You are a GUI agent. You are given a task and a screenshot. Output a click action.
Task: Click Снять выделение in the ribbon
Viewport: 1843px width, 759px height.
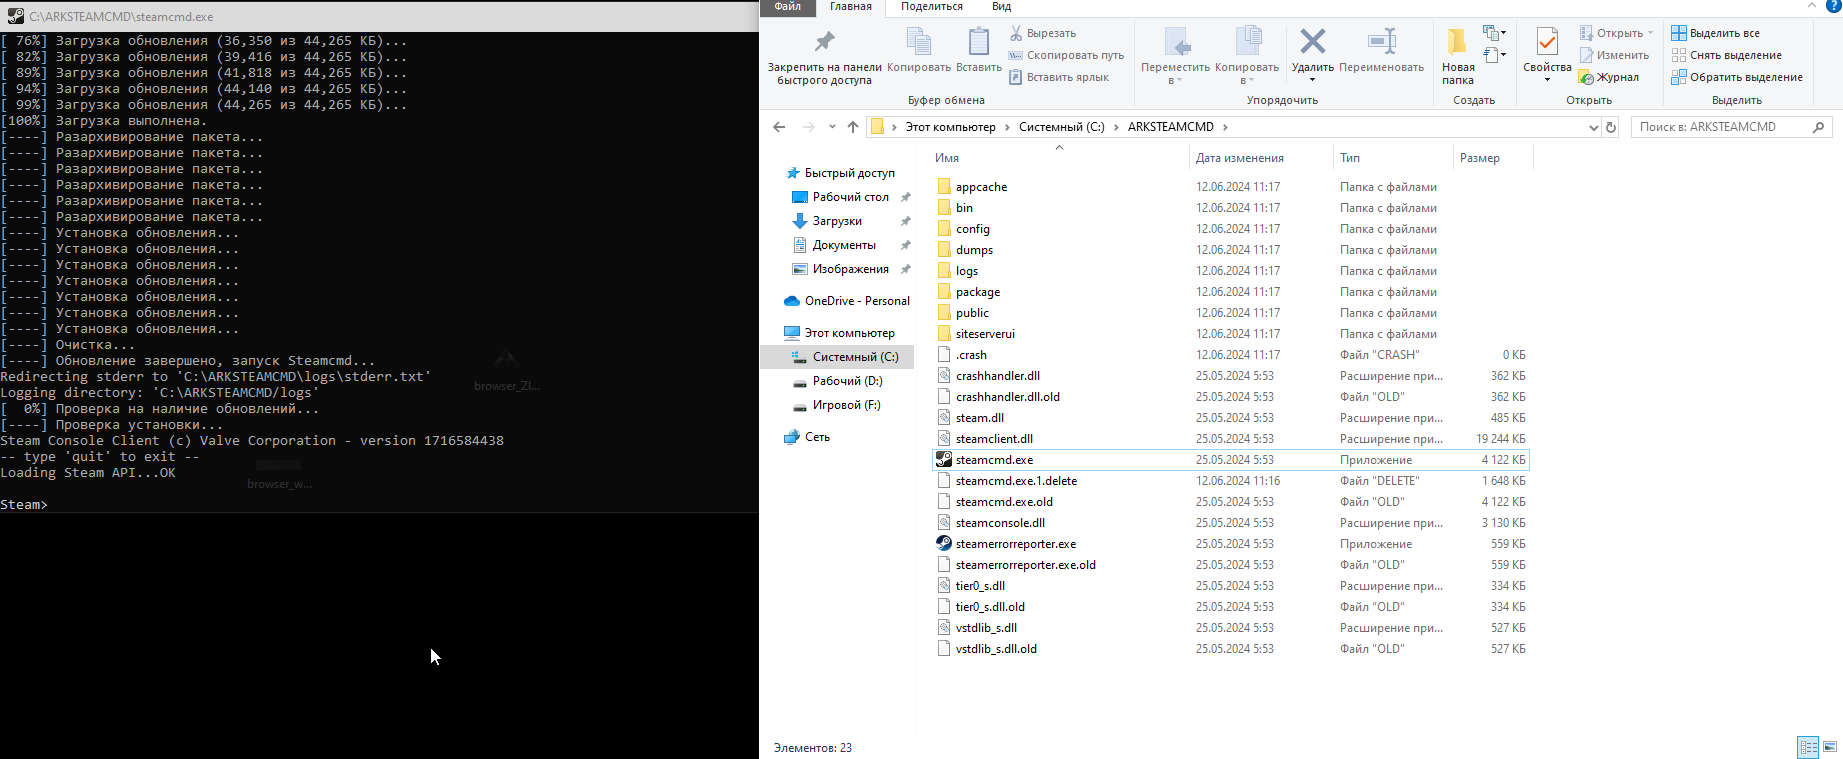1727,55
